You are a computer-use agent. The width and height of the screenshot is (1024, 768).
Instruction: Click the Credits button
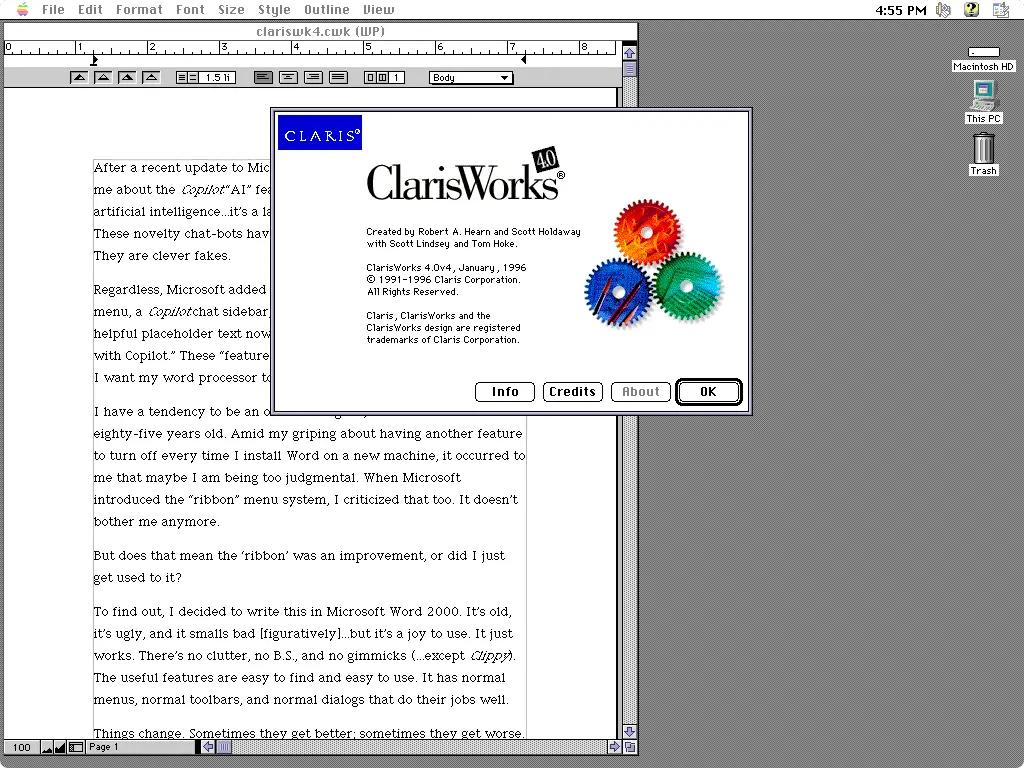pos(573,392)
